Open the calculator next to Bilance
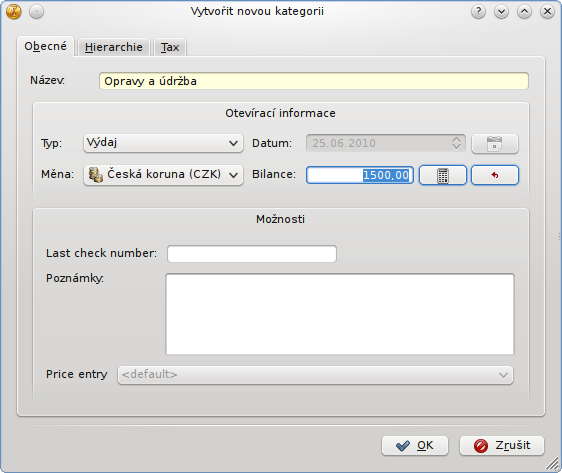 tap(443, 175)
